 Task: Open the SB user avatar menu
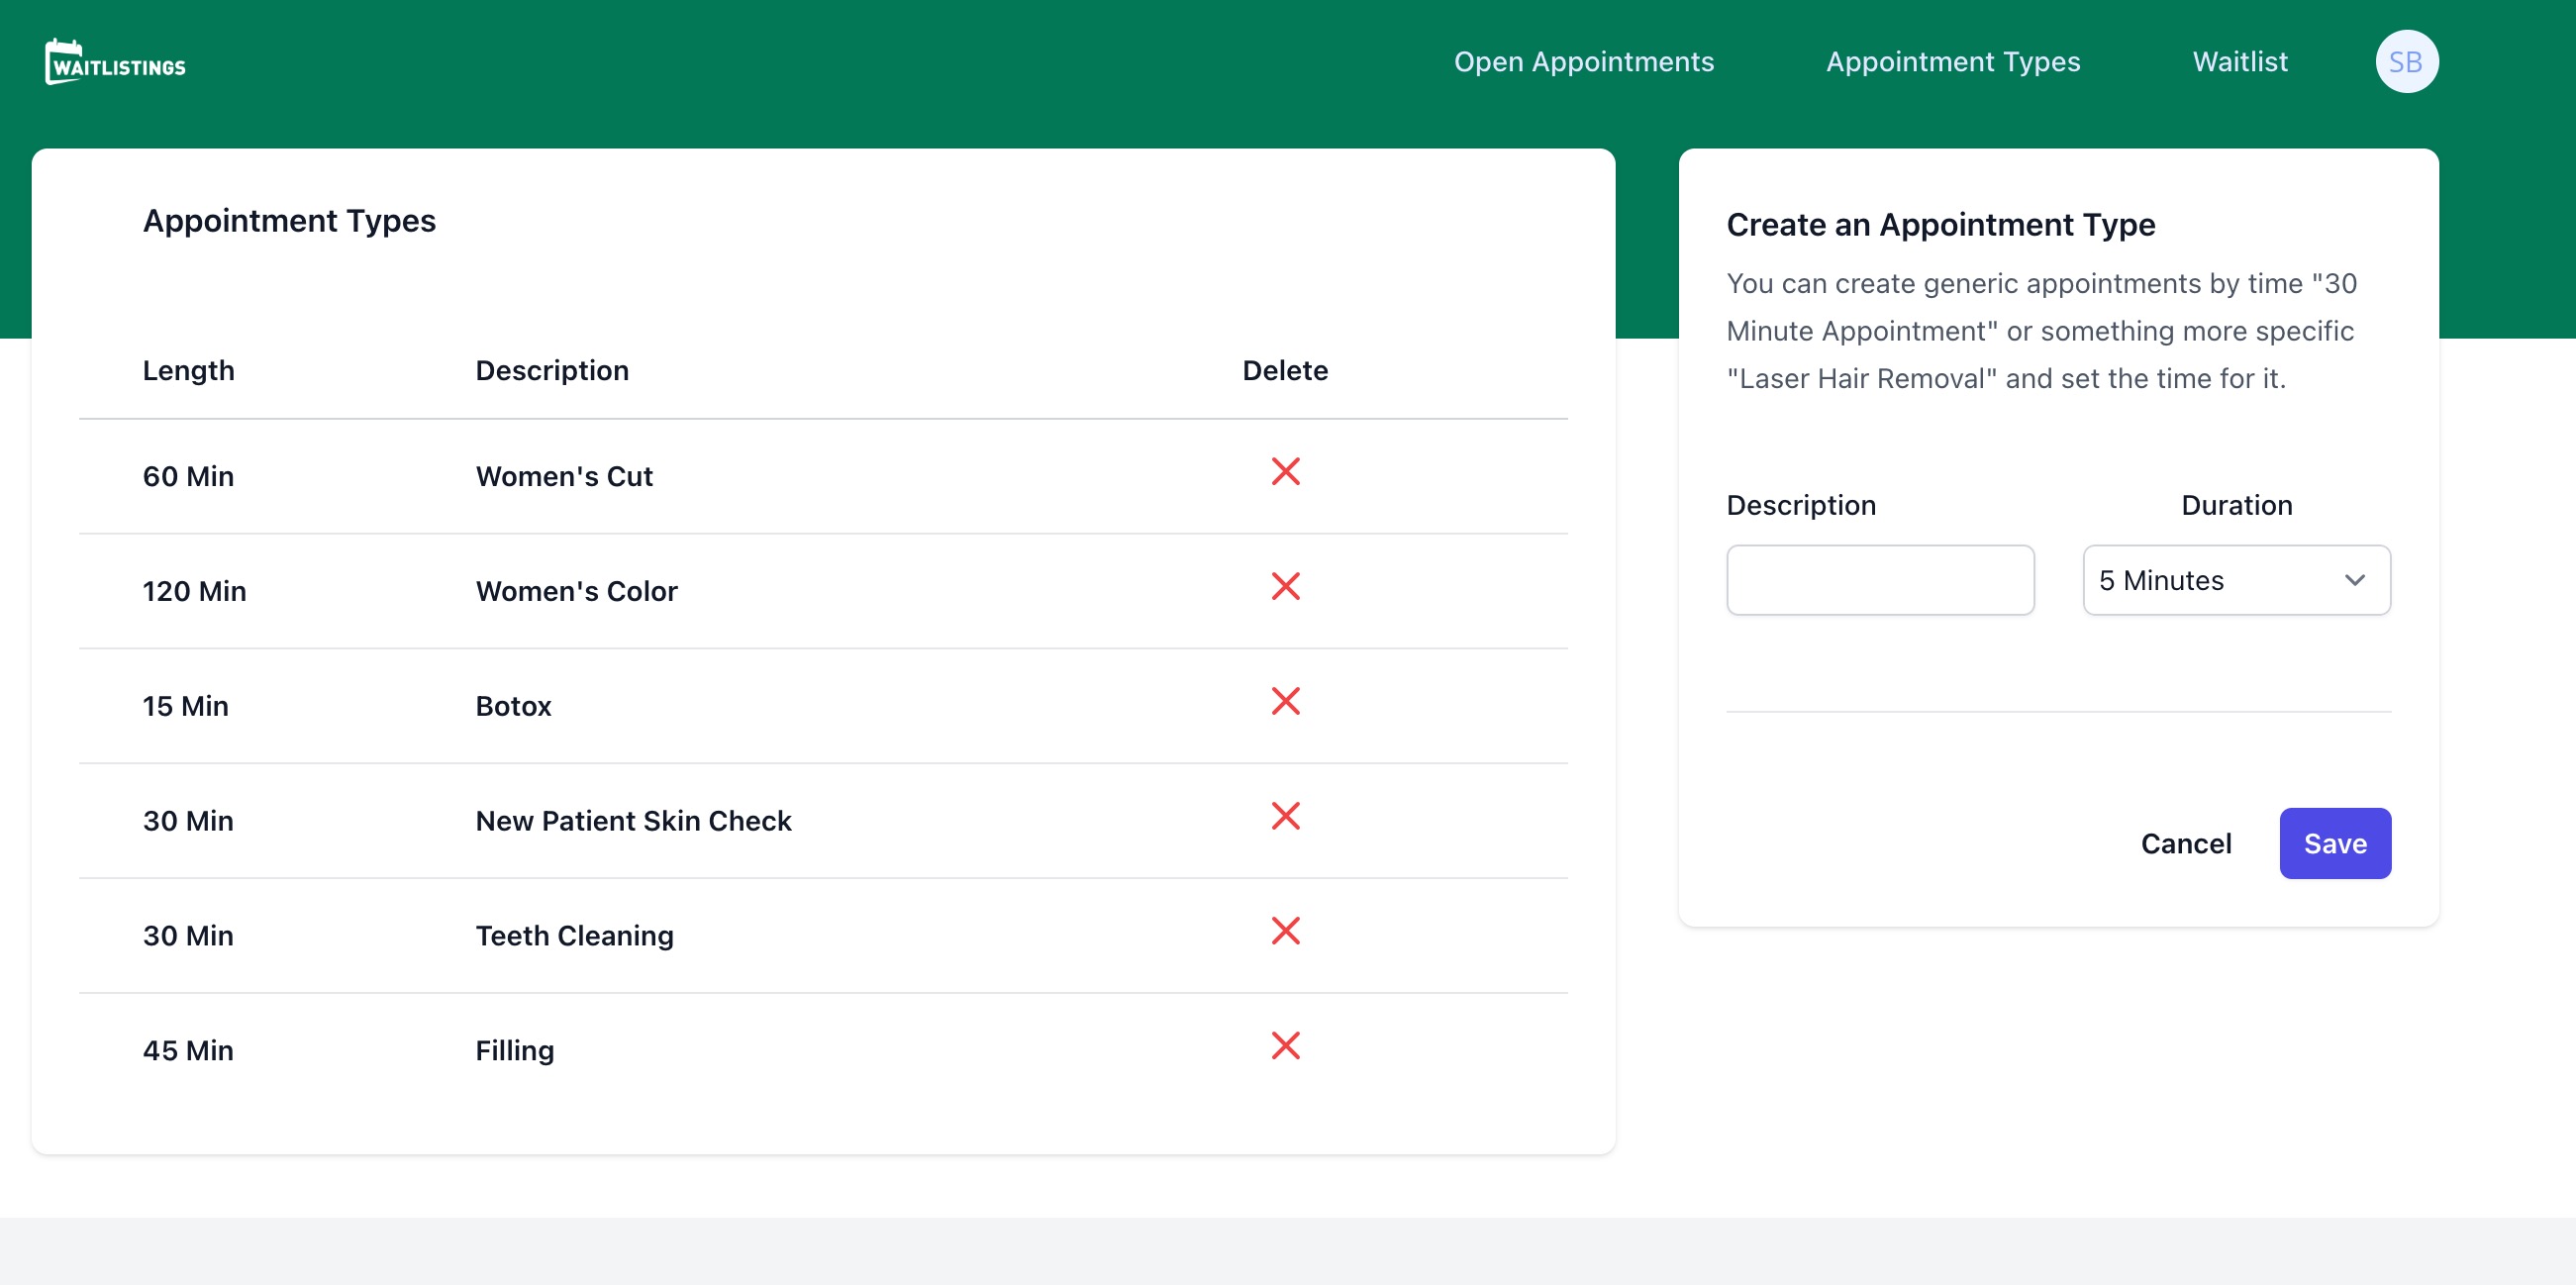pos(2405,62)
